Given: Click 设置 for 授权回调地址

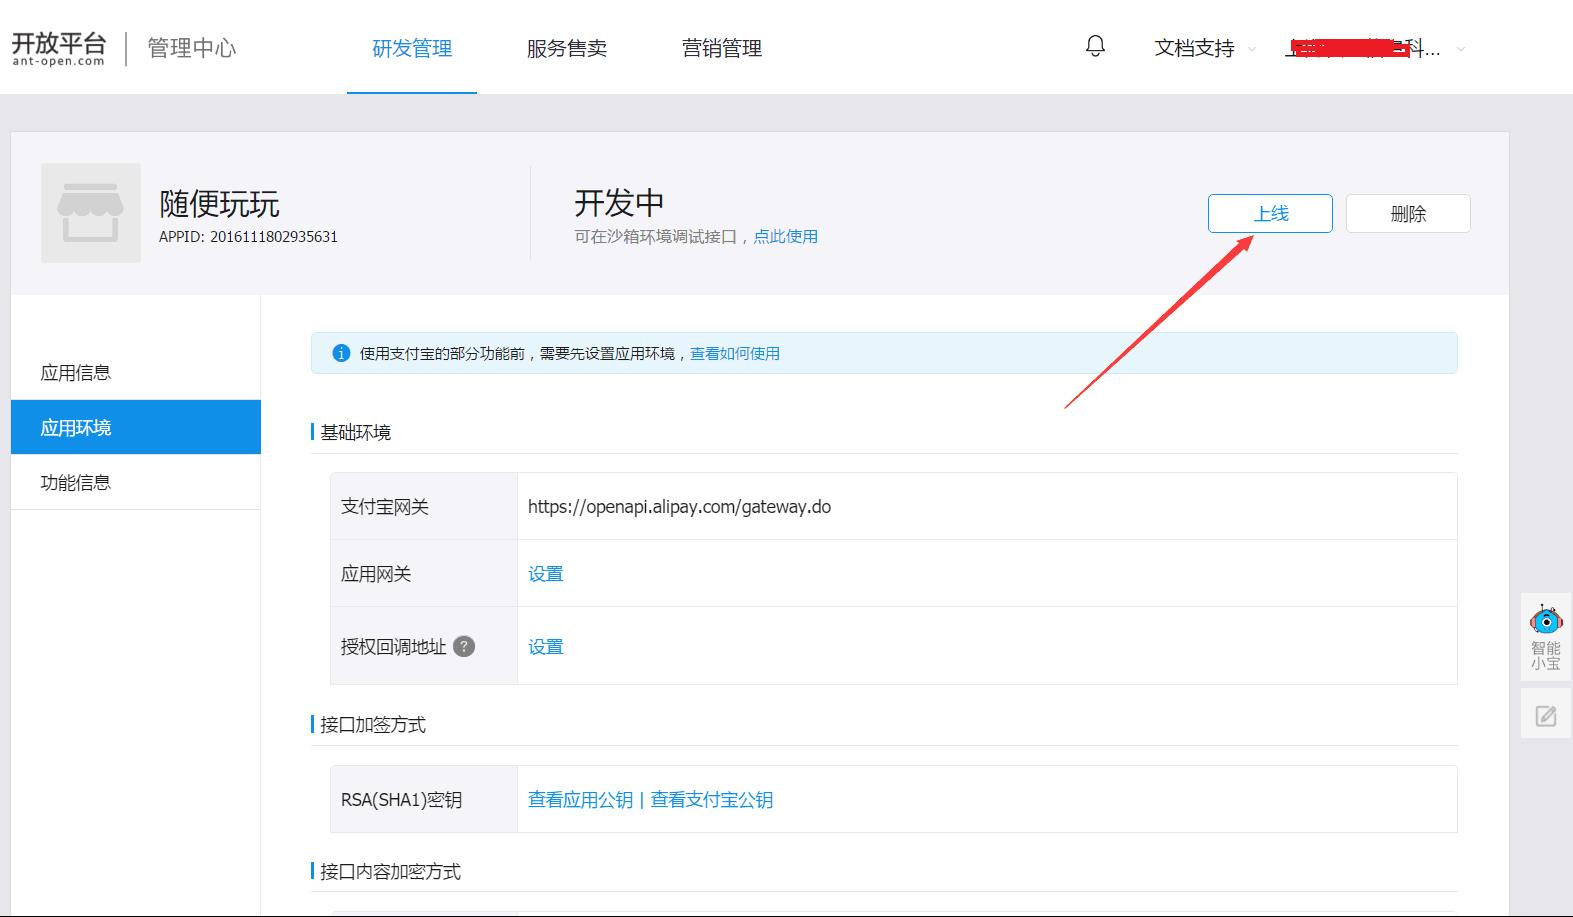Looking at the screenshot, I should pos(546,647).
